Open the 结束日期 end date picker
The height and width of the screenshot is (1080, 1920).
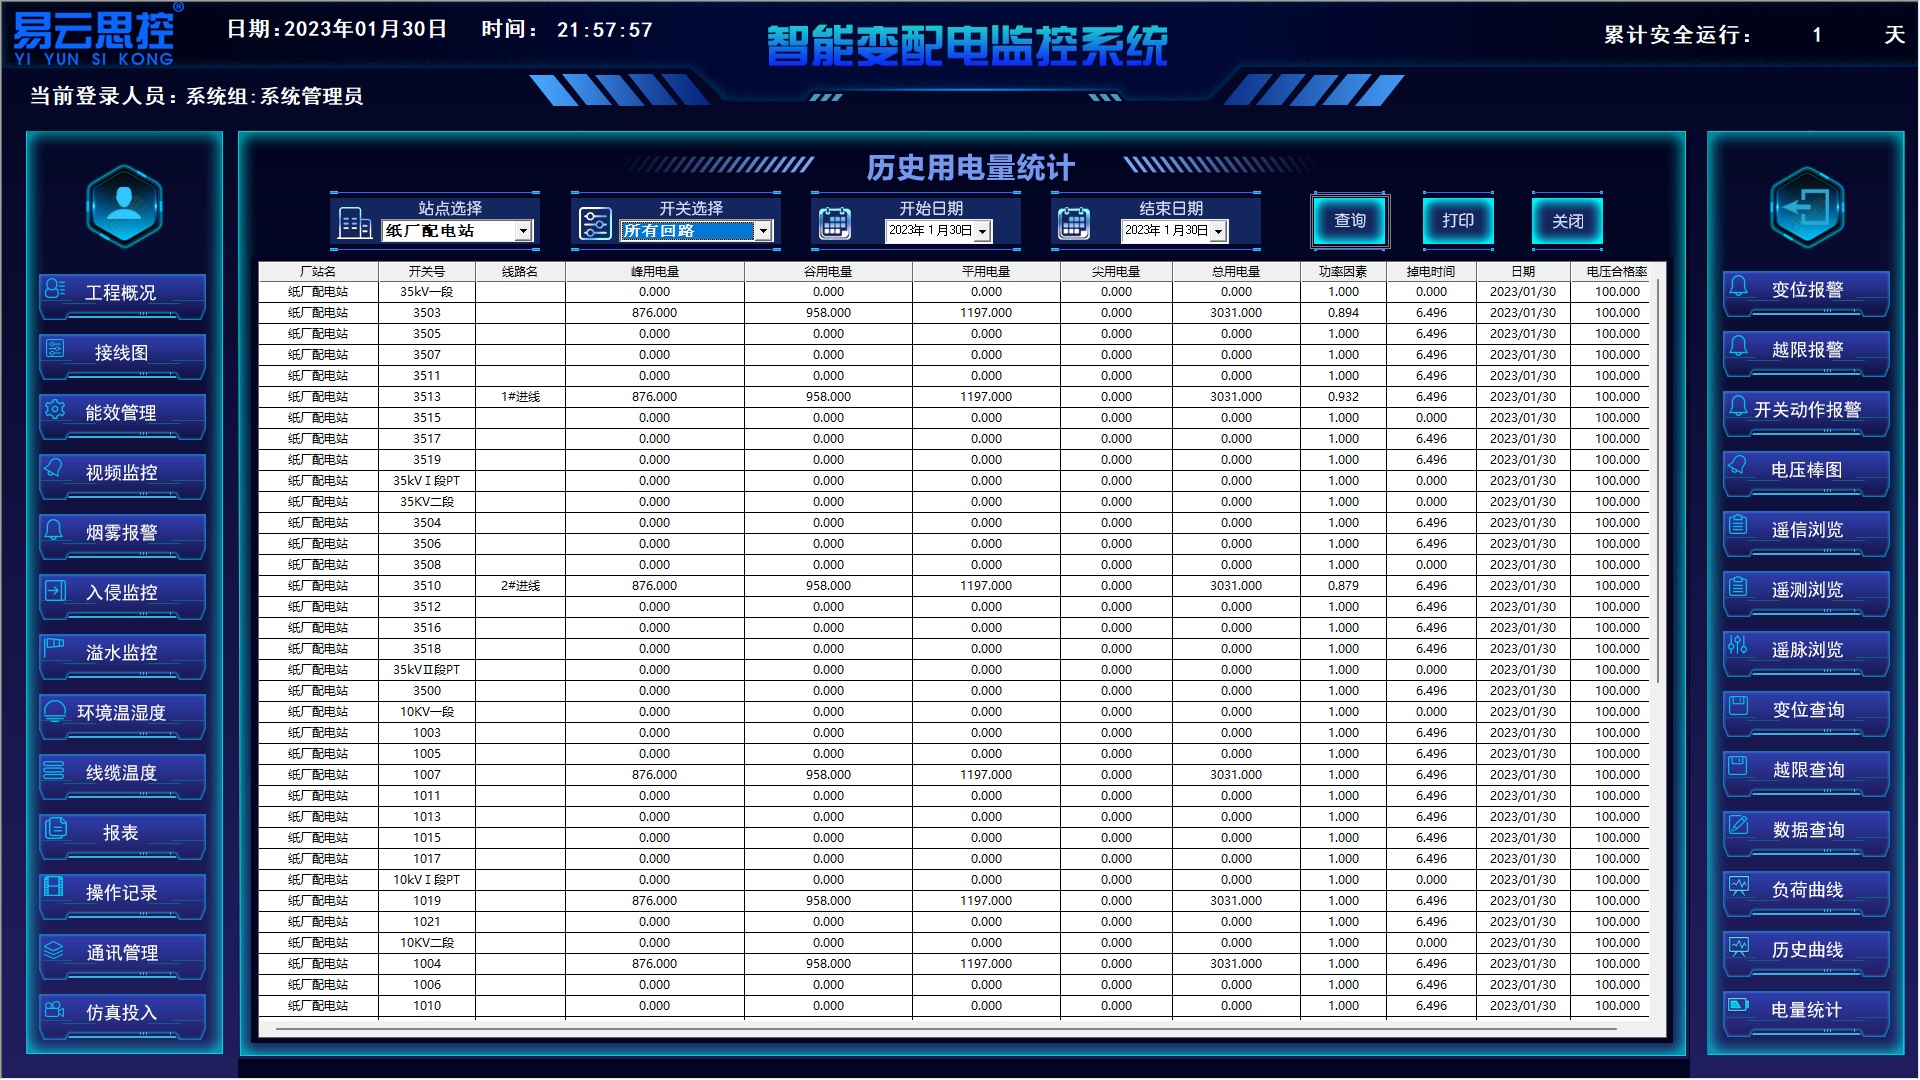tap(1217, 231)
